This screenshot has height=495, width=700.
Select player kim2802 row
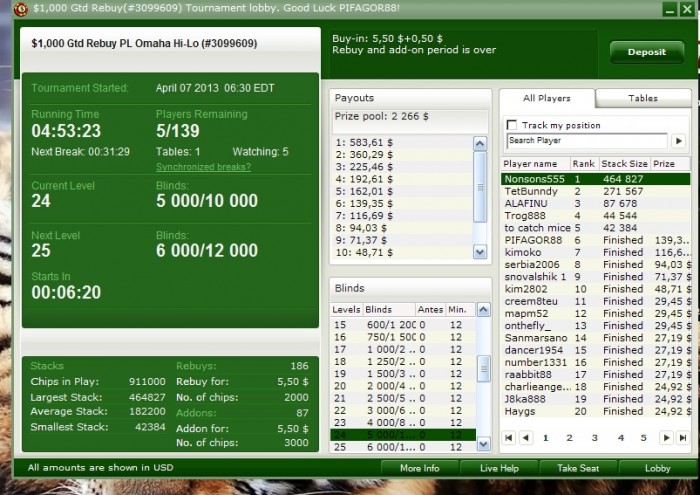point(596,289)
